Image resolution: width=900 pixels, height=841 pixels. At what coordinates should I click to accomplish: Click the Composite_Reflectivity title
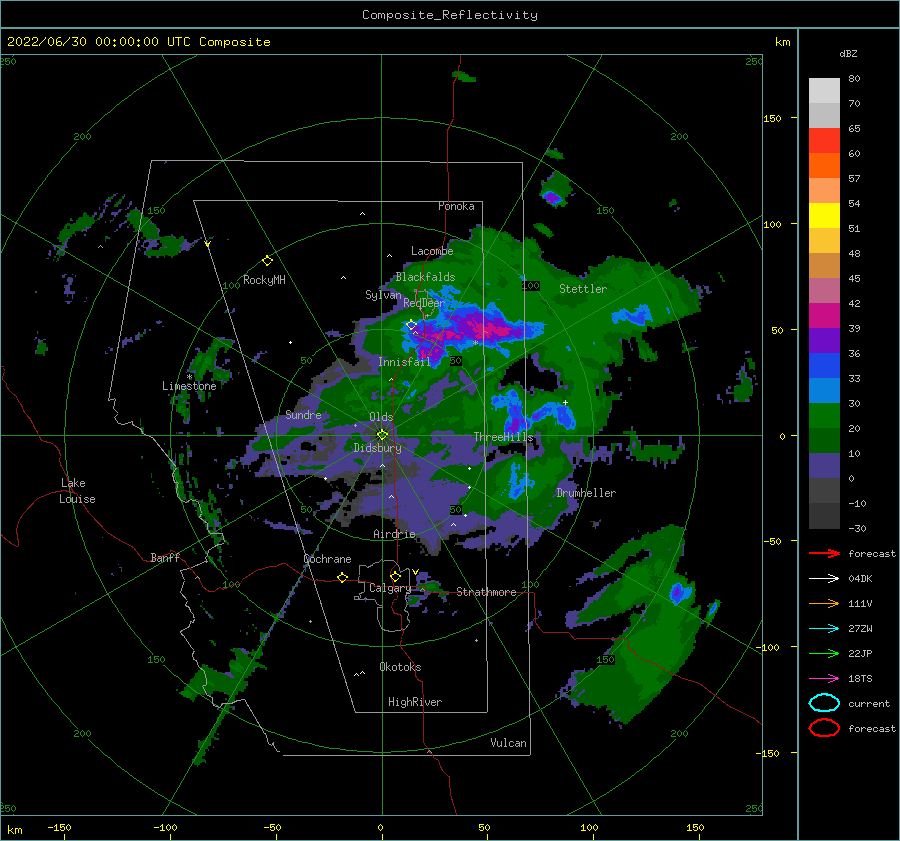click(450, 15)
